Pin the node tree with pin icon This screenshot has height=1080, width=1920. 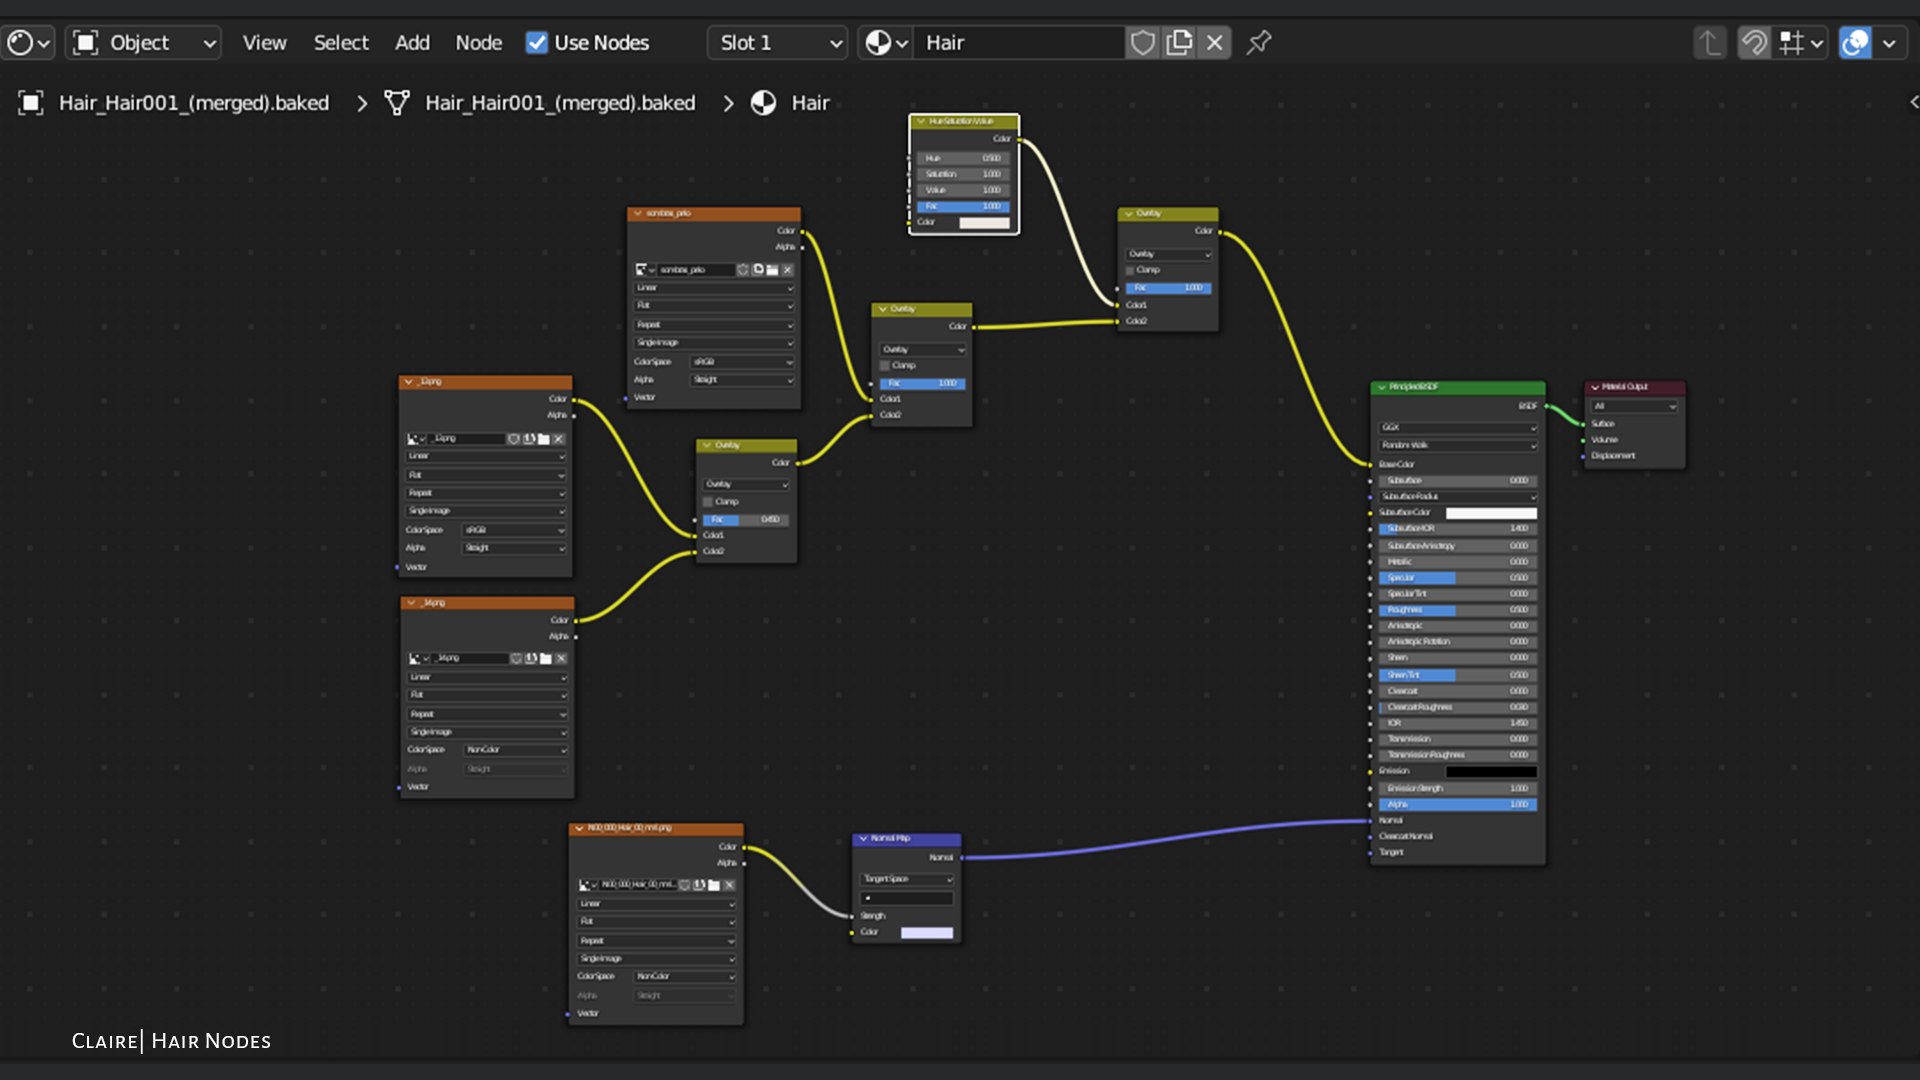pos(1259,43)
